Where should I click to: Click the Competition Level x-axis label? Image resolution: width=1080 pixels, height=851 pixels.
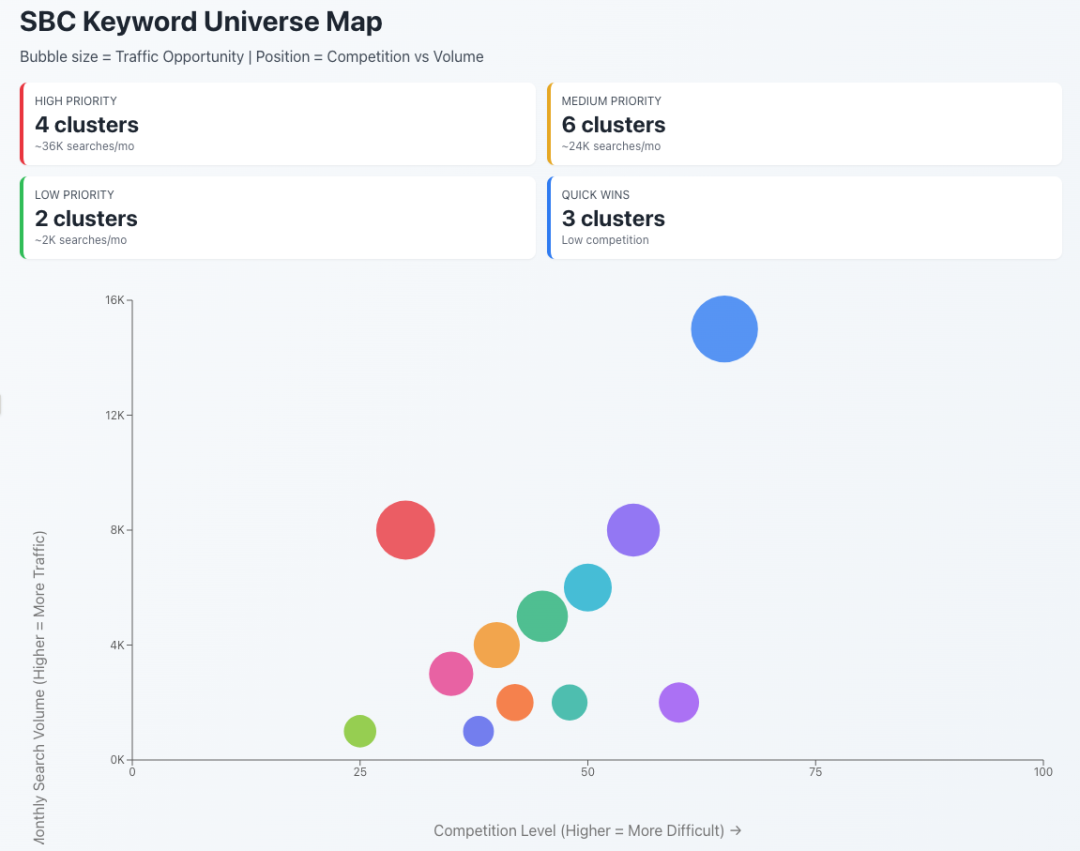(587, 830)
